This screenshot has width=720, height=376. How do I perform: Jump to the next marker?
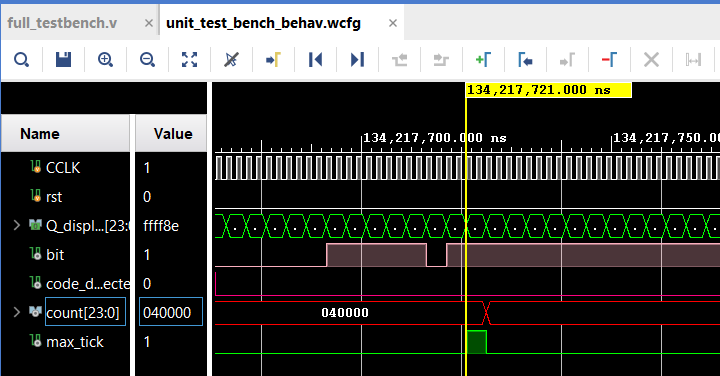[x=567, y=60]
